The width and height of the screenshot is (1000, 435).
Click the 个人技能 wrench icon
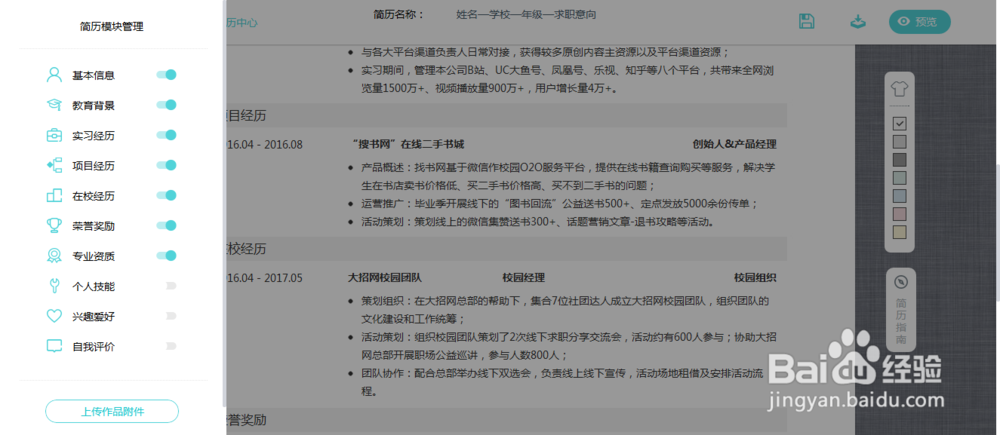coord(54,286)
